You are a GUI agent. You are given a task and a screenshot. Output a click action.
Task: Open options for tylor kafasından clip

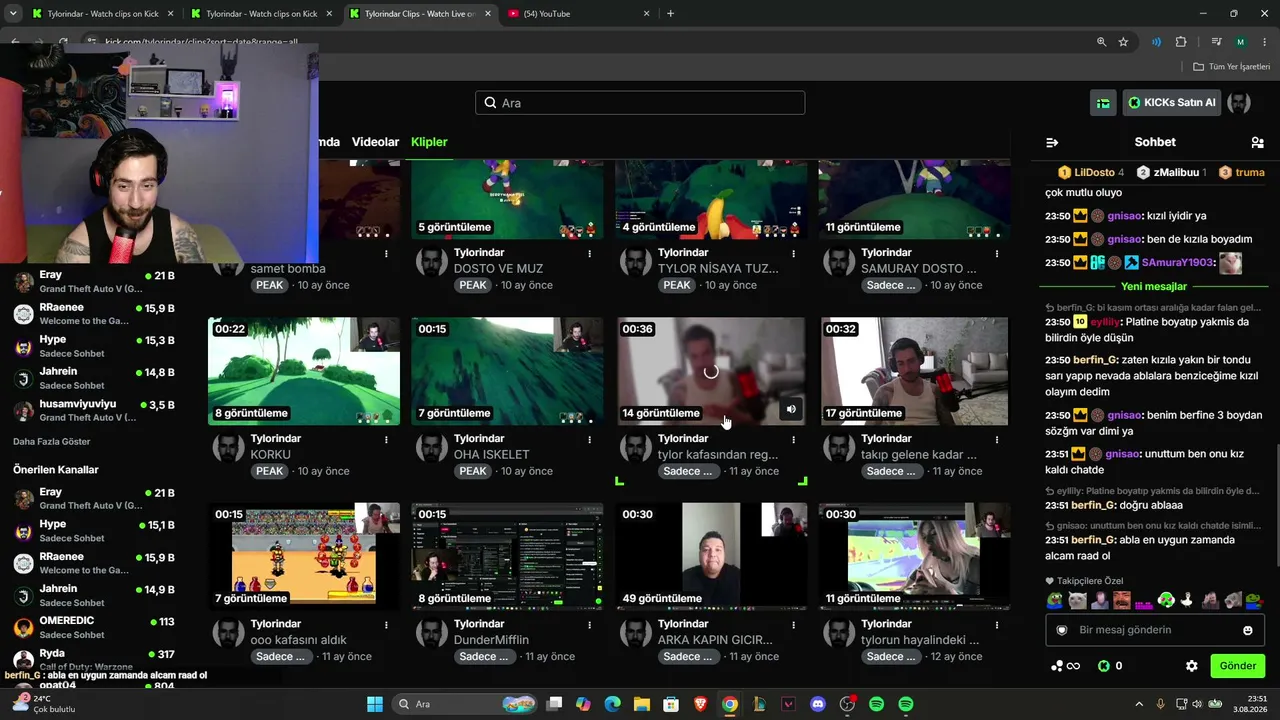click(x=793, y=439)
